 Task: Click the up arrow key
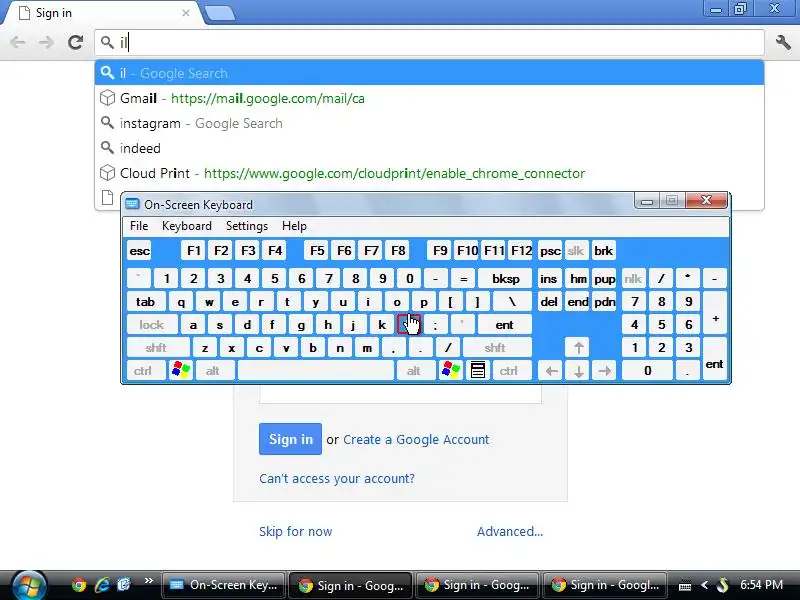(578, 348)
